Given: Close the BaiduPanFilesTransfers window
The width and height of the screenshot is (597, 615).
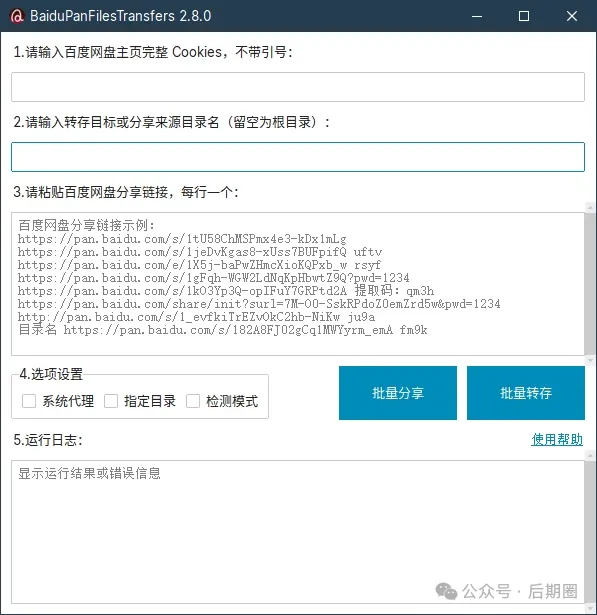Looking at the screenshot, I should point(572,16).
